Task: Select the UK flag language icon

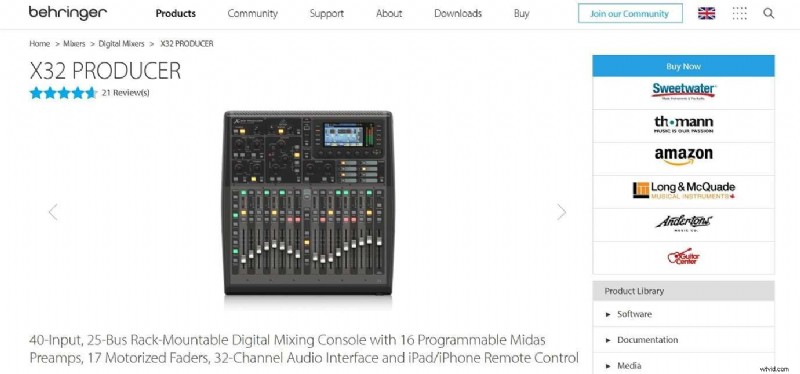Action: [x=707, y=14]
